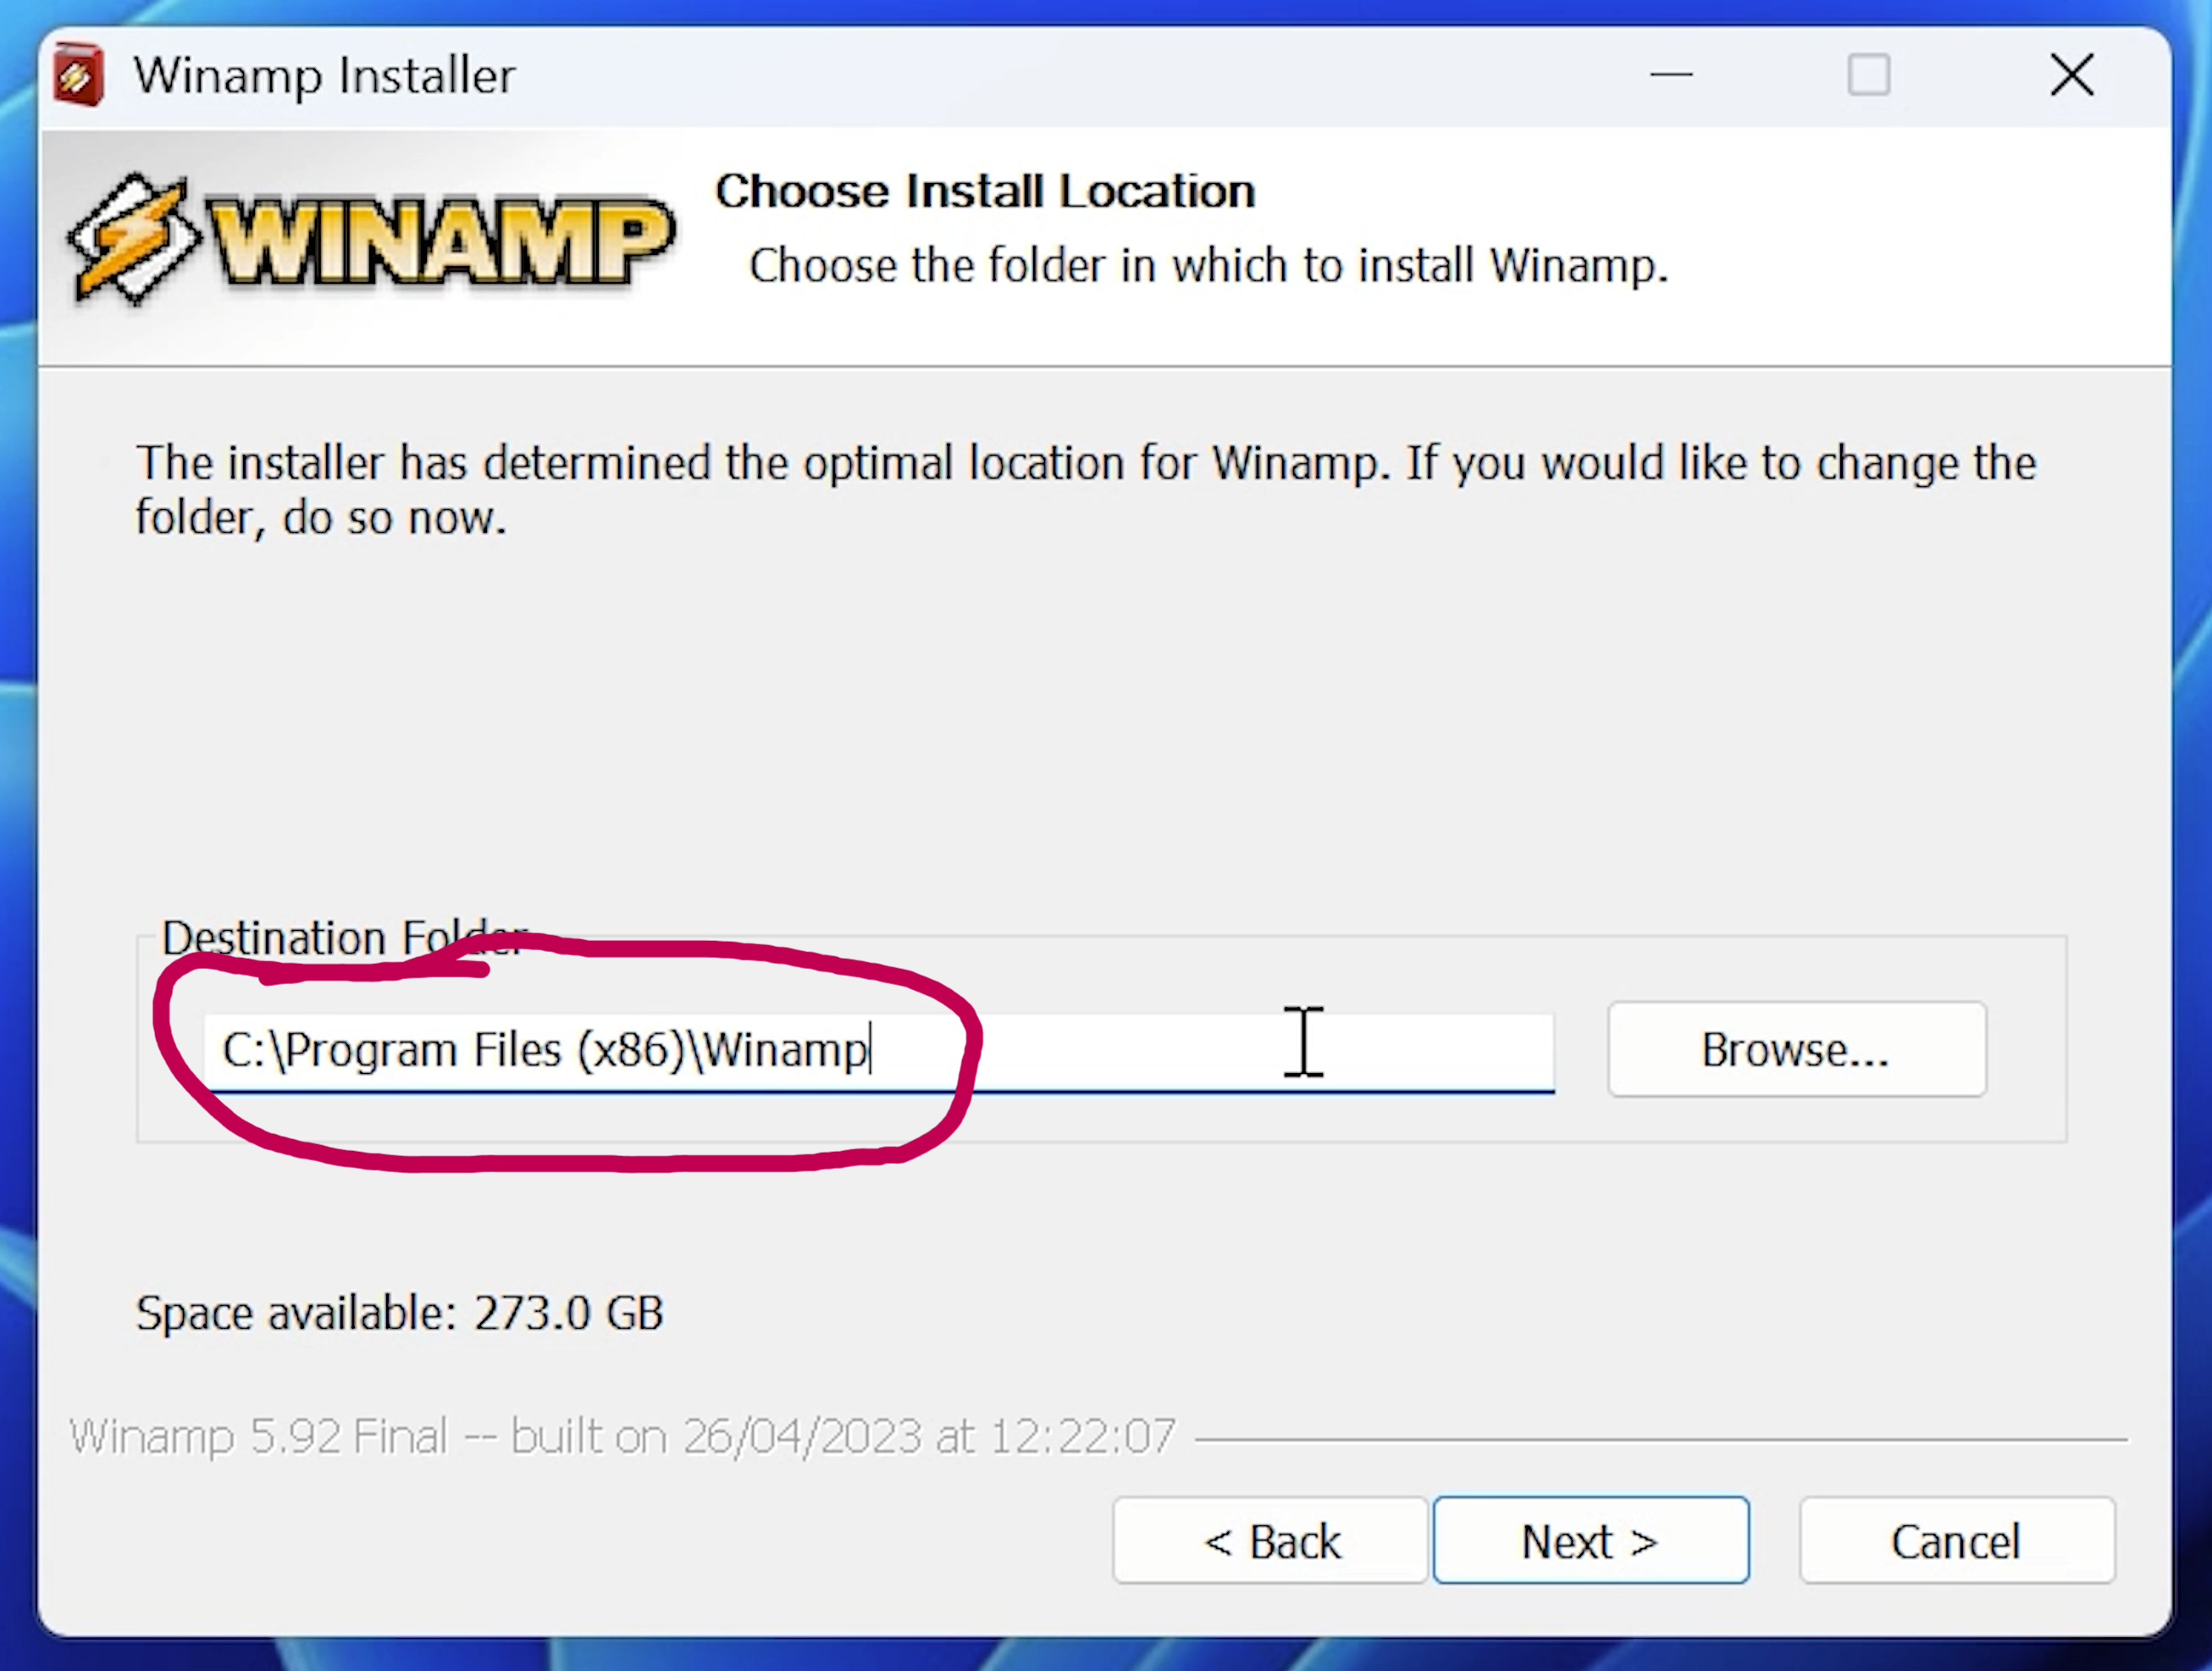The width and height of the screenshot is (2212, 1671).
Task: Go to the previous step with Back
Action: 1270,1541
